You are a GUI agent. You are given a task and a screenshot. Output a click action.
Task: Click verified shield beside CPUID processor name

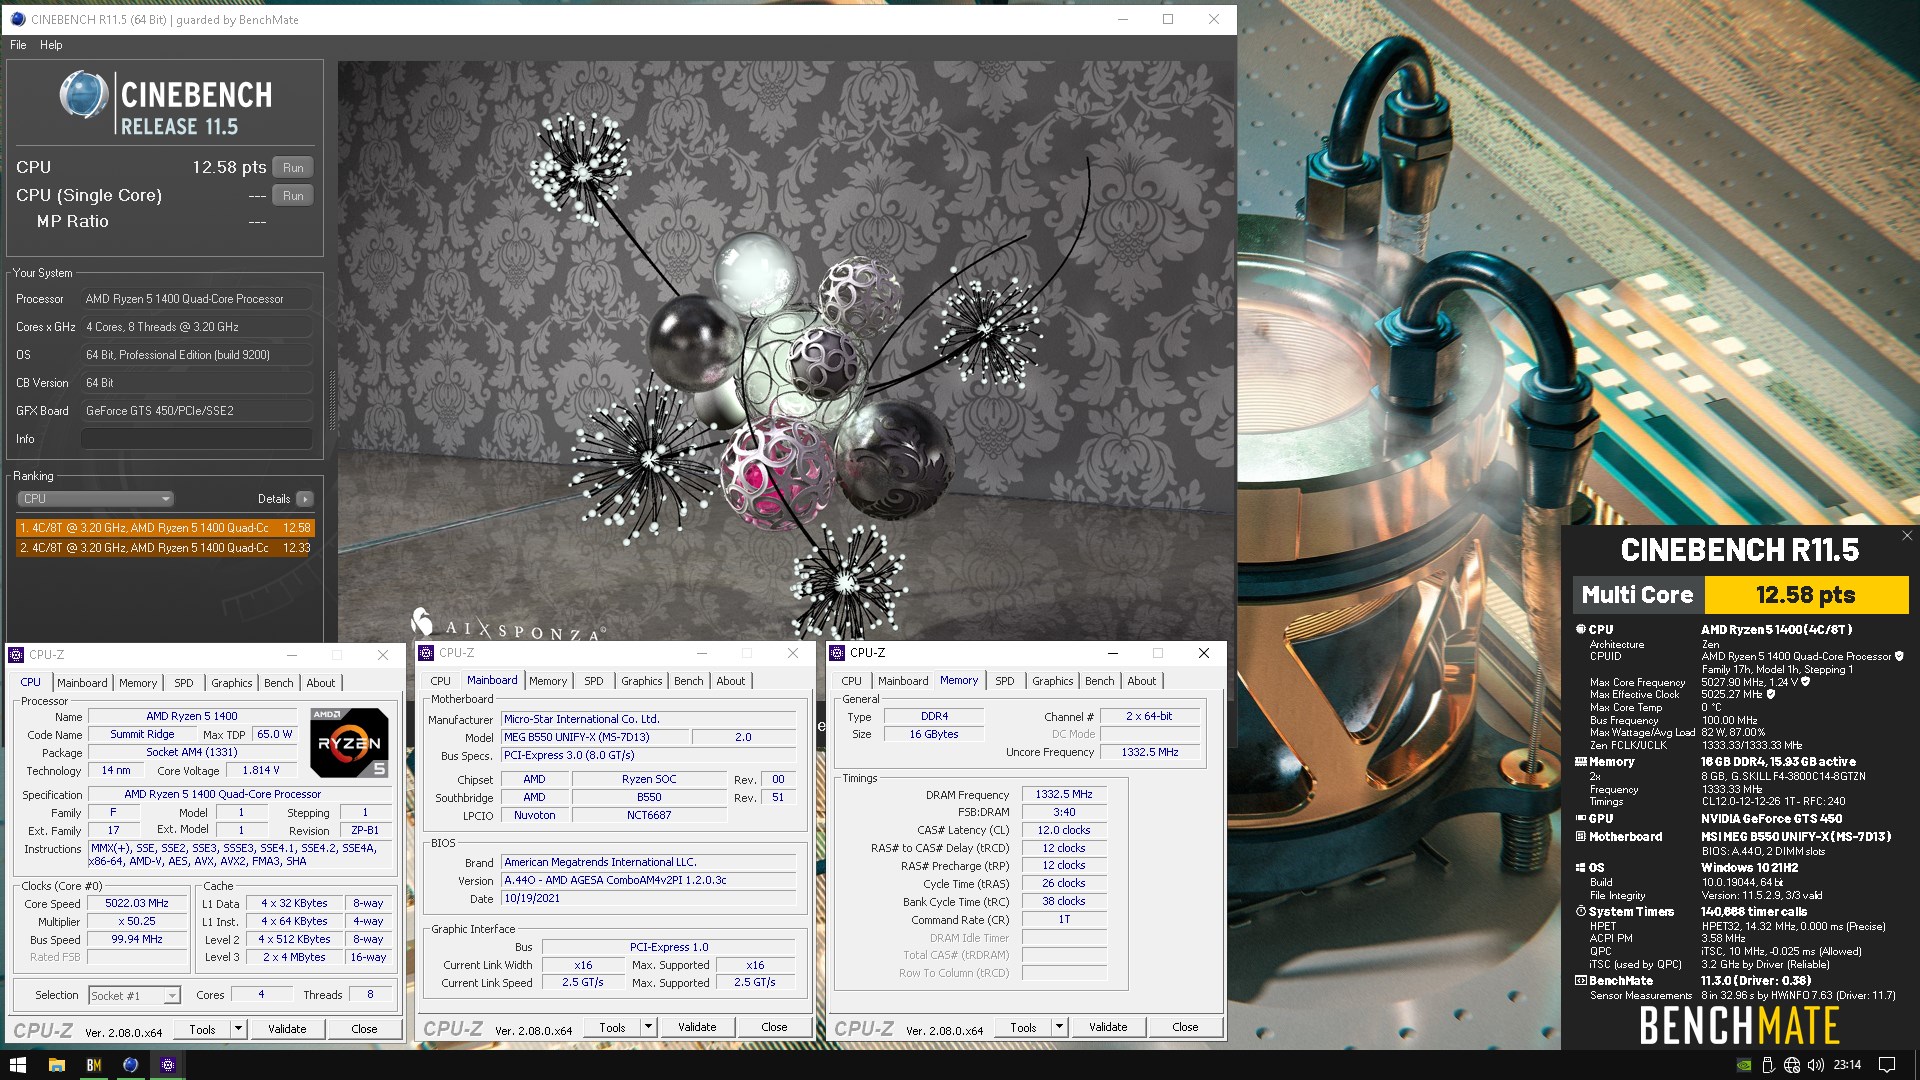pos(1899,657)
